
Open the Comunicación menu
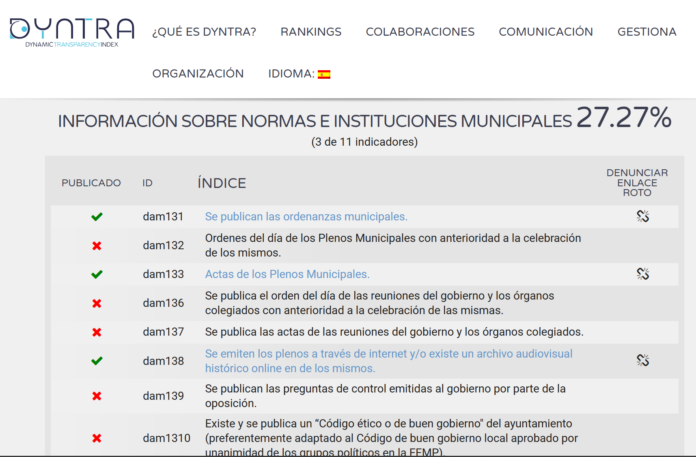(x=546, y=32)
